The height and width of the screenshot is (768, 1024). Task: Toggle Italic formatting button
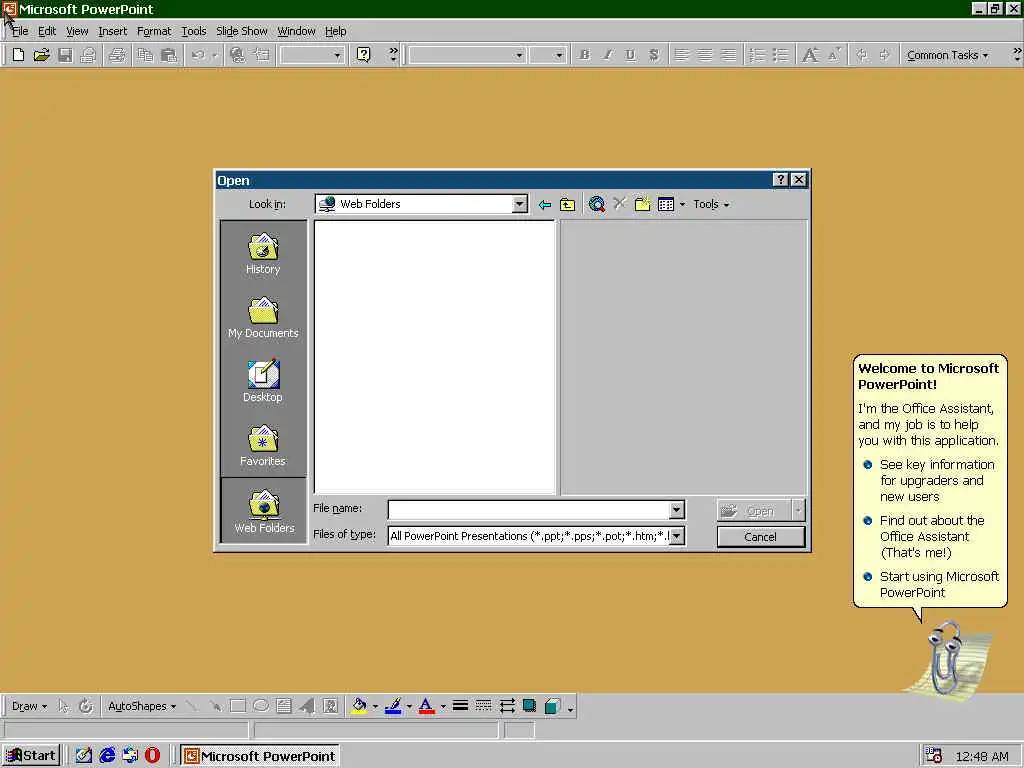pos(607,55)
